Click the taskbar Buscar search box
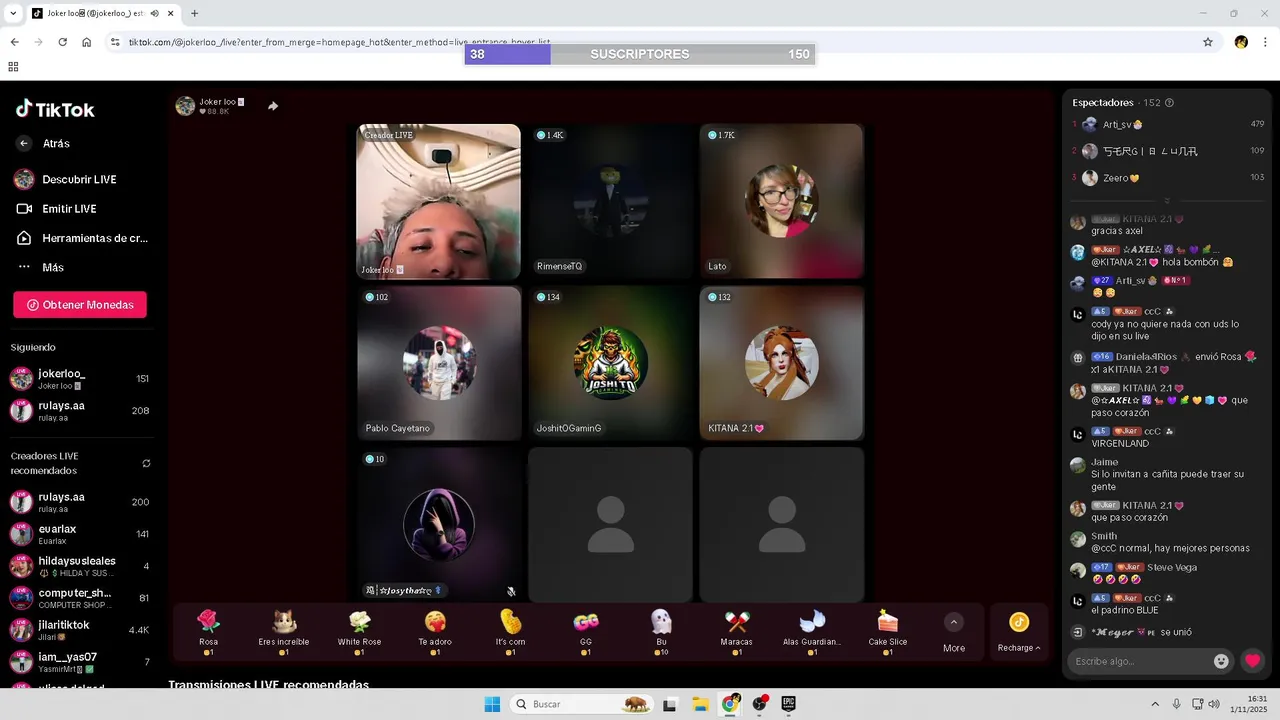This screenshot has width=1280, height=720. click(582, 704)
